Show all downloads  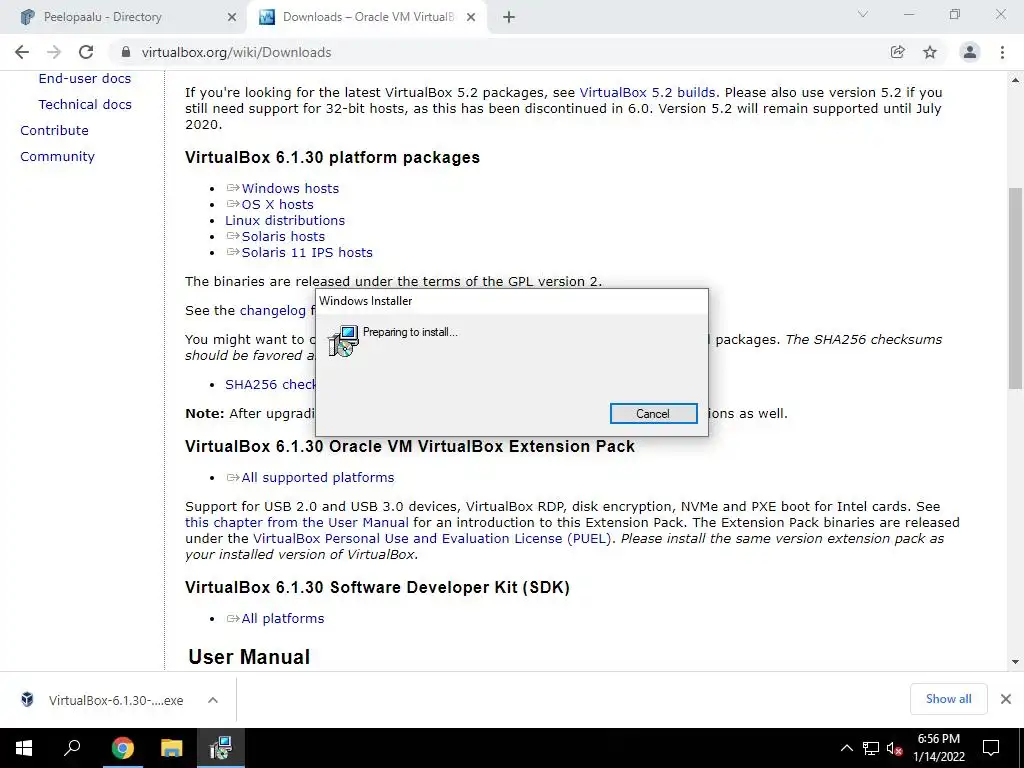tap(948, 699)
